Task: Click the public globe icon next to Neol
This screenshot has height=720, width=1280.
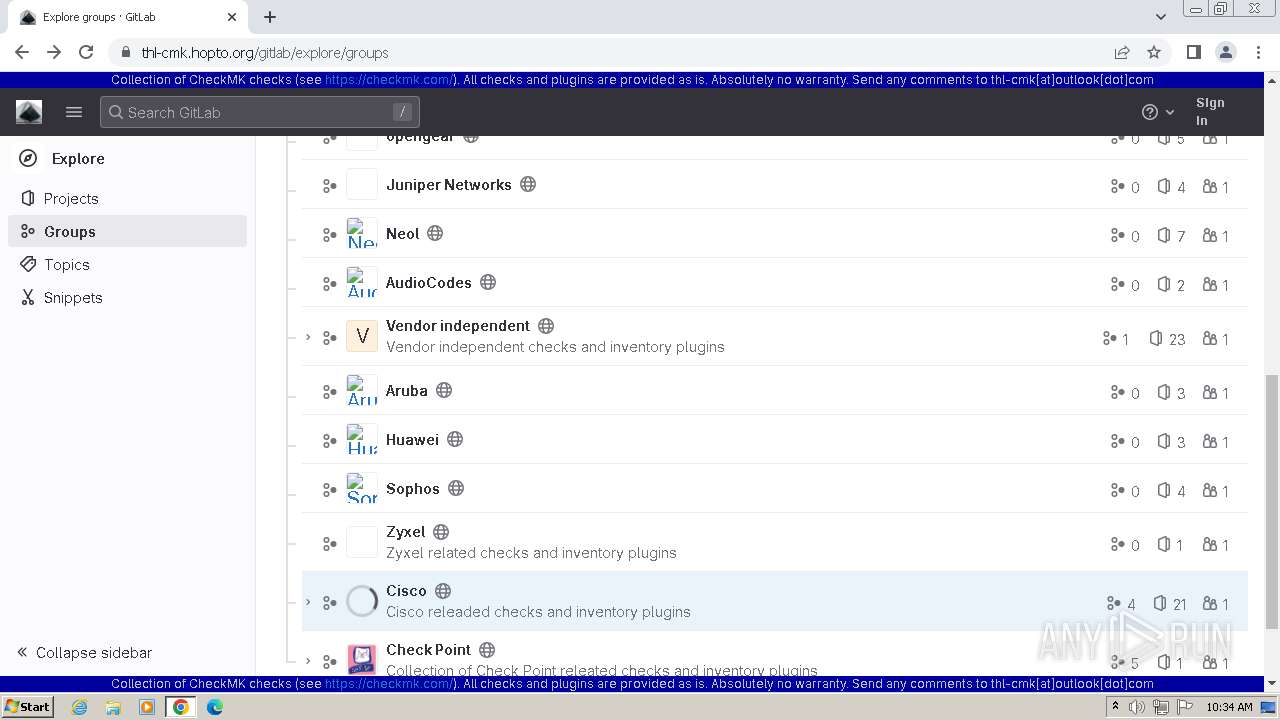Action: 435,233
